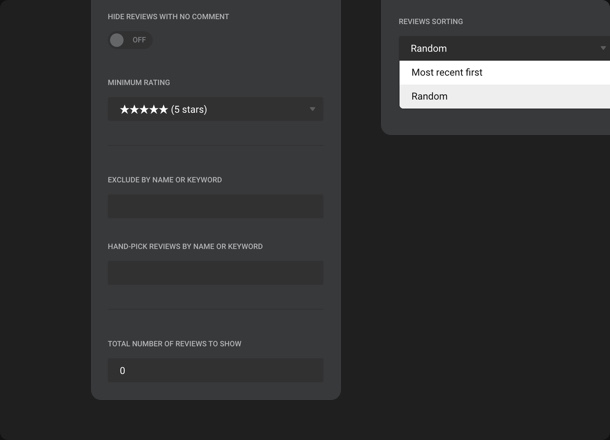Click into the Hand-Pick Reviews keyword field
This screenshot has width=610, height=440.
point(215,273)
